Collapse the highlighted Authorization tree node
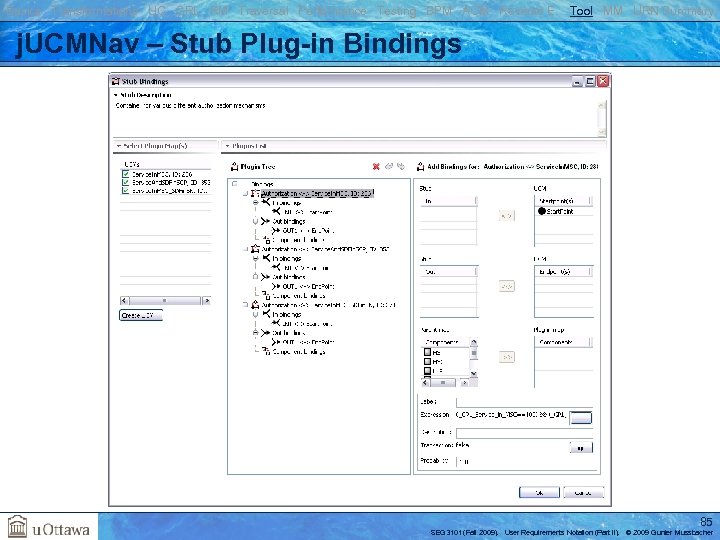The image size is (720, 540). pyautogui.click(x=245, y=193)
